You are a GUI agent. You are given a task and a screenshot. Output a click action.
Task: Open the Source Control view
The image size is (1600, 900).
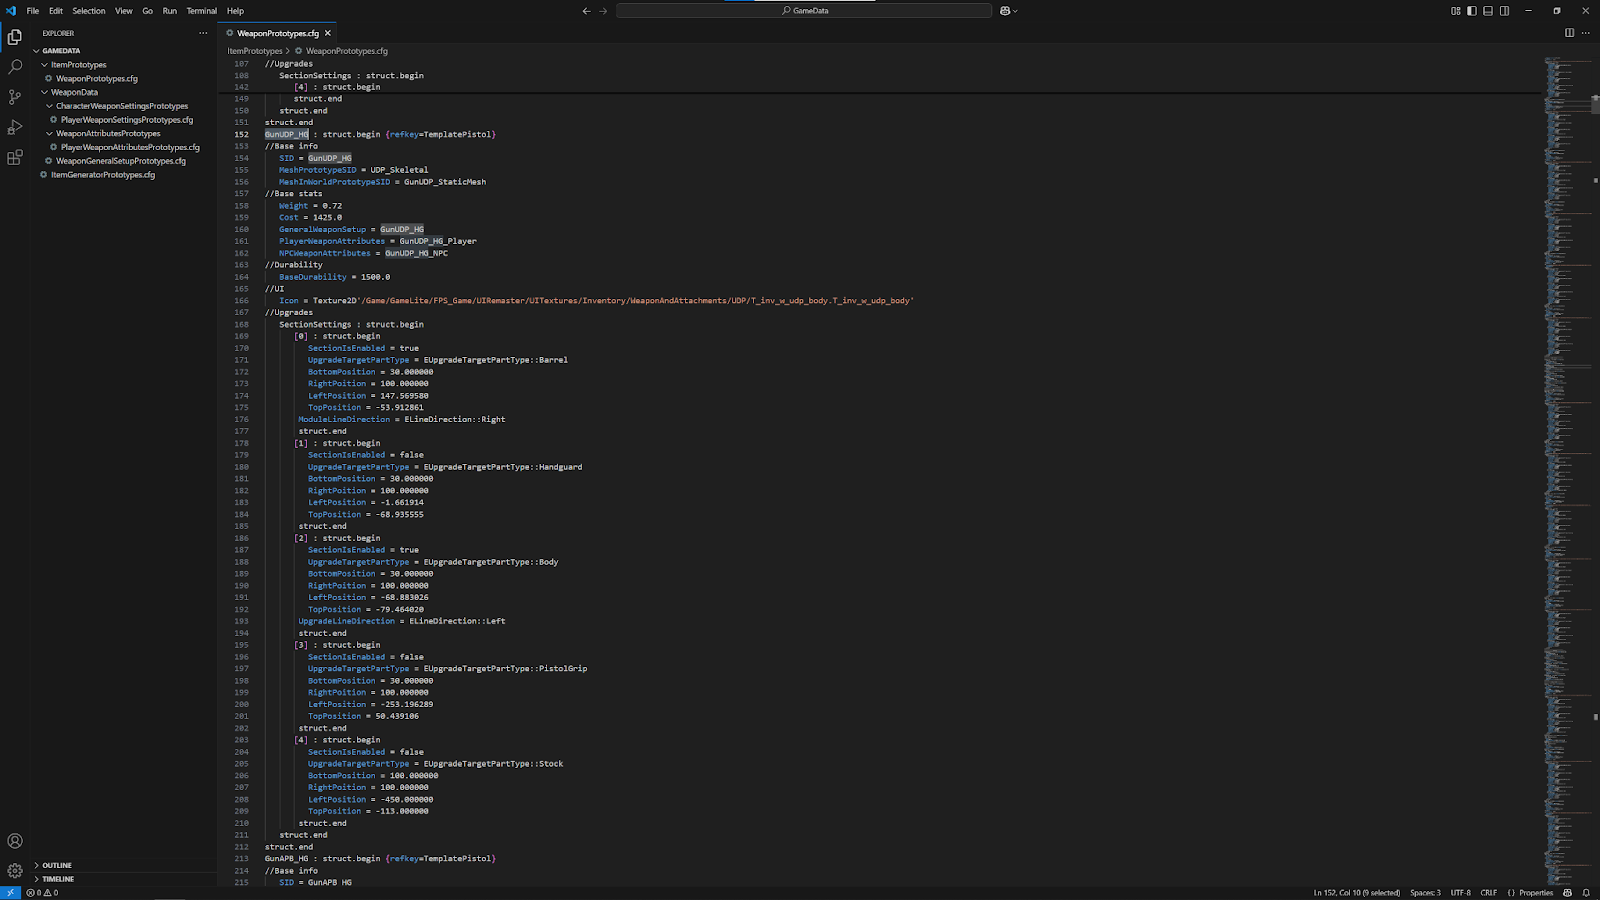(x=15, y=97)
